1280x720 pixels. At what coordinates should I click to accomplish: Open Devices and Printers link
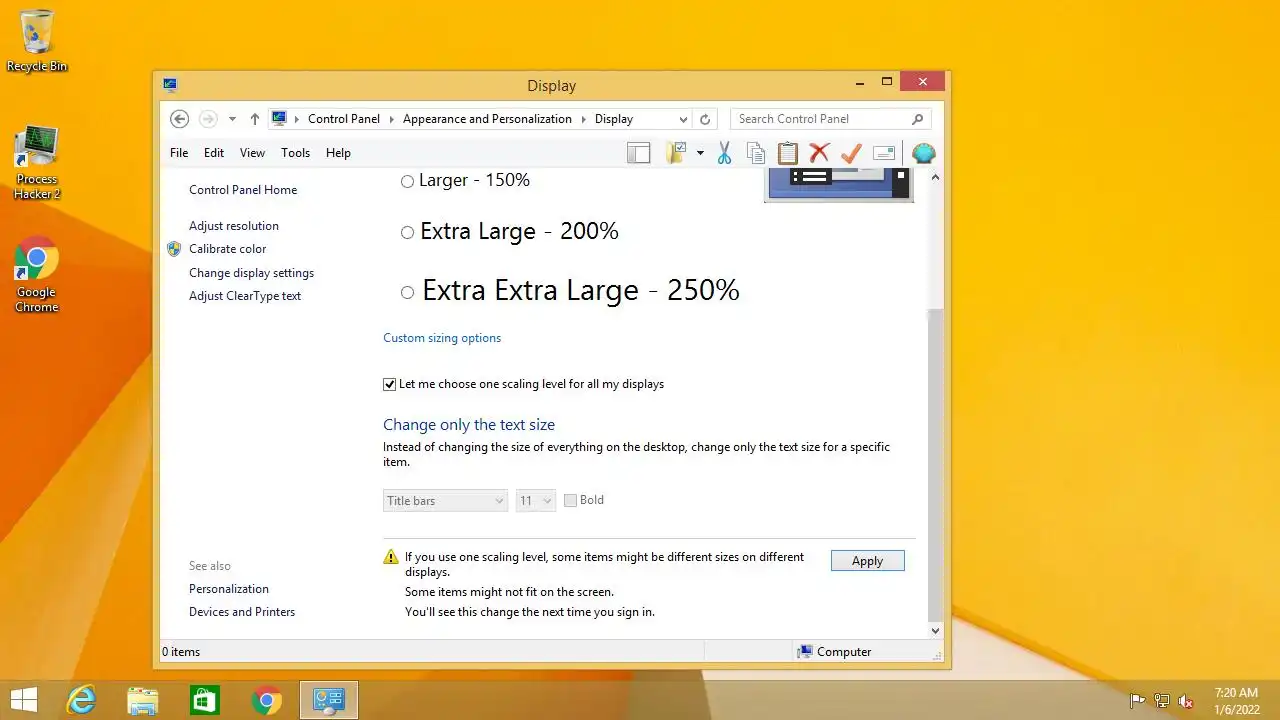(x=242, y=612)
